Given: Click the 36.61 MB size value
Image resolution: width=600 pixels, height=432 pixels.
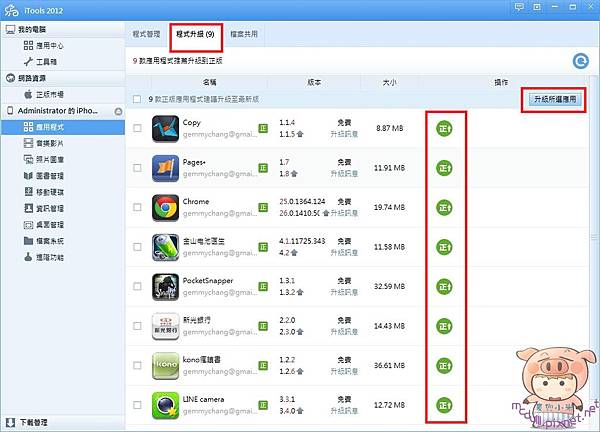Looking at the screenshot, I should pos(389,365).
